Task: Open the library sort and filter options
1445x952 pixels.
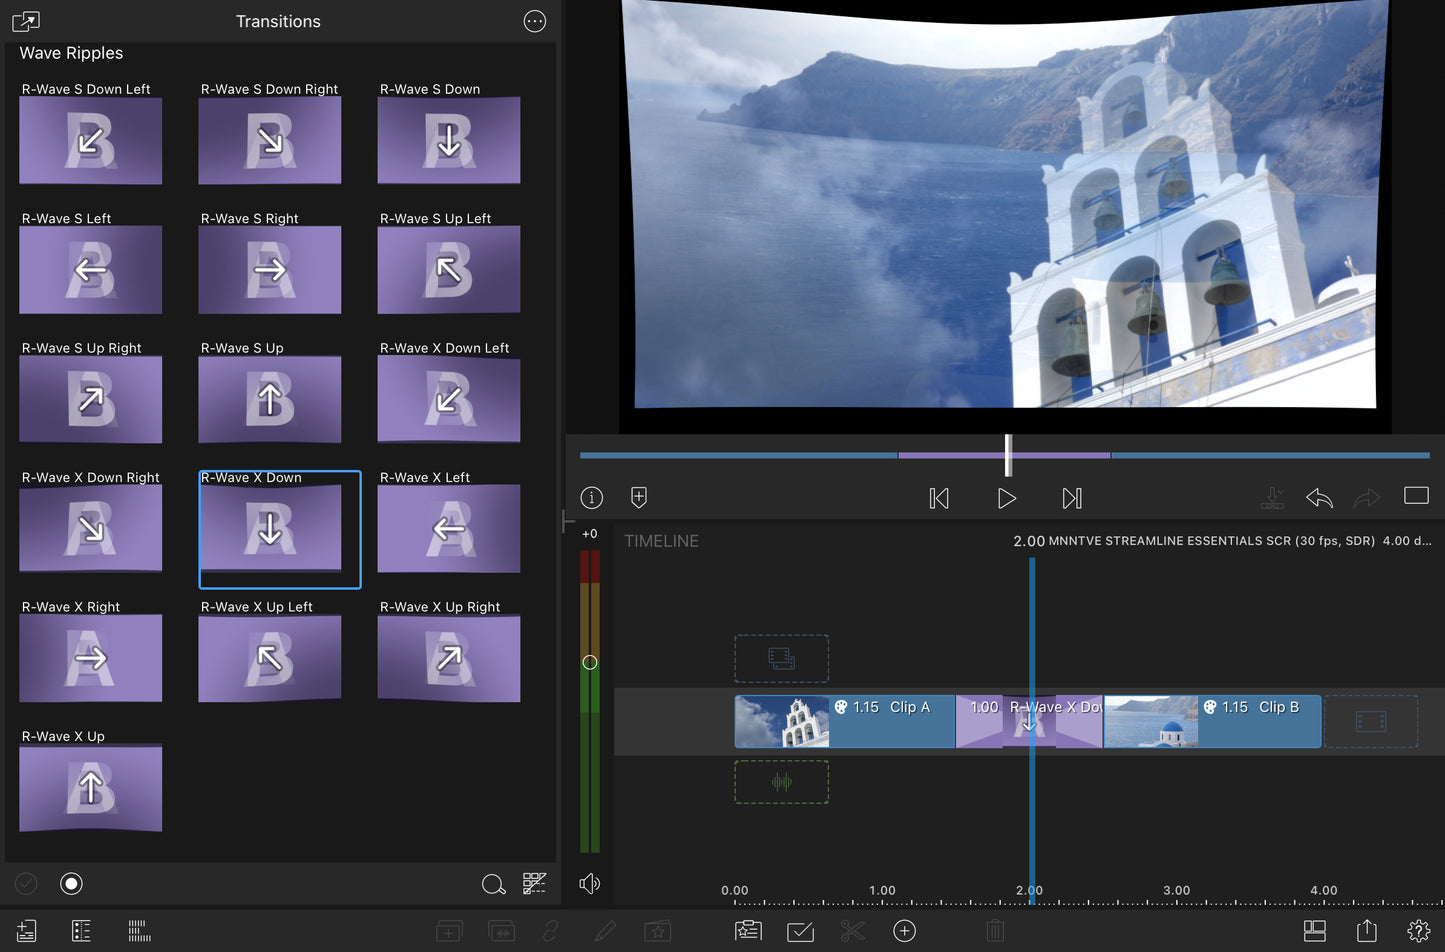Action: (535, 883)
